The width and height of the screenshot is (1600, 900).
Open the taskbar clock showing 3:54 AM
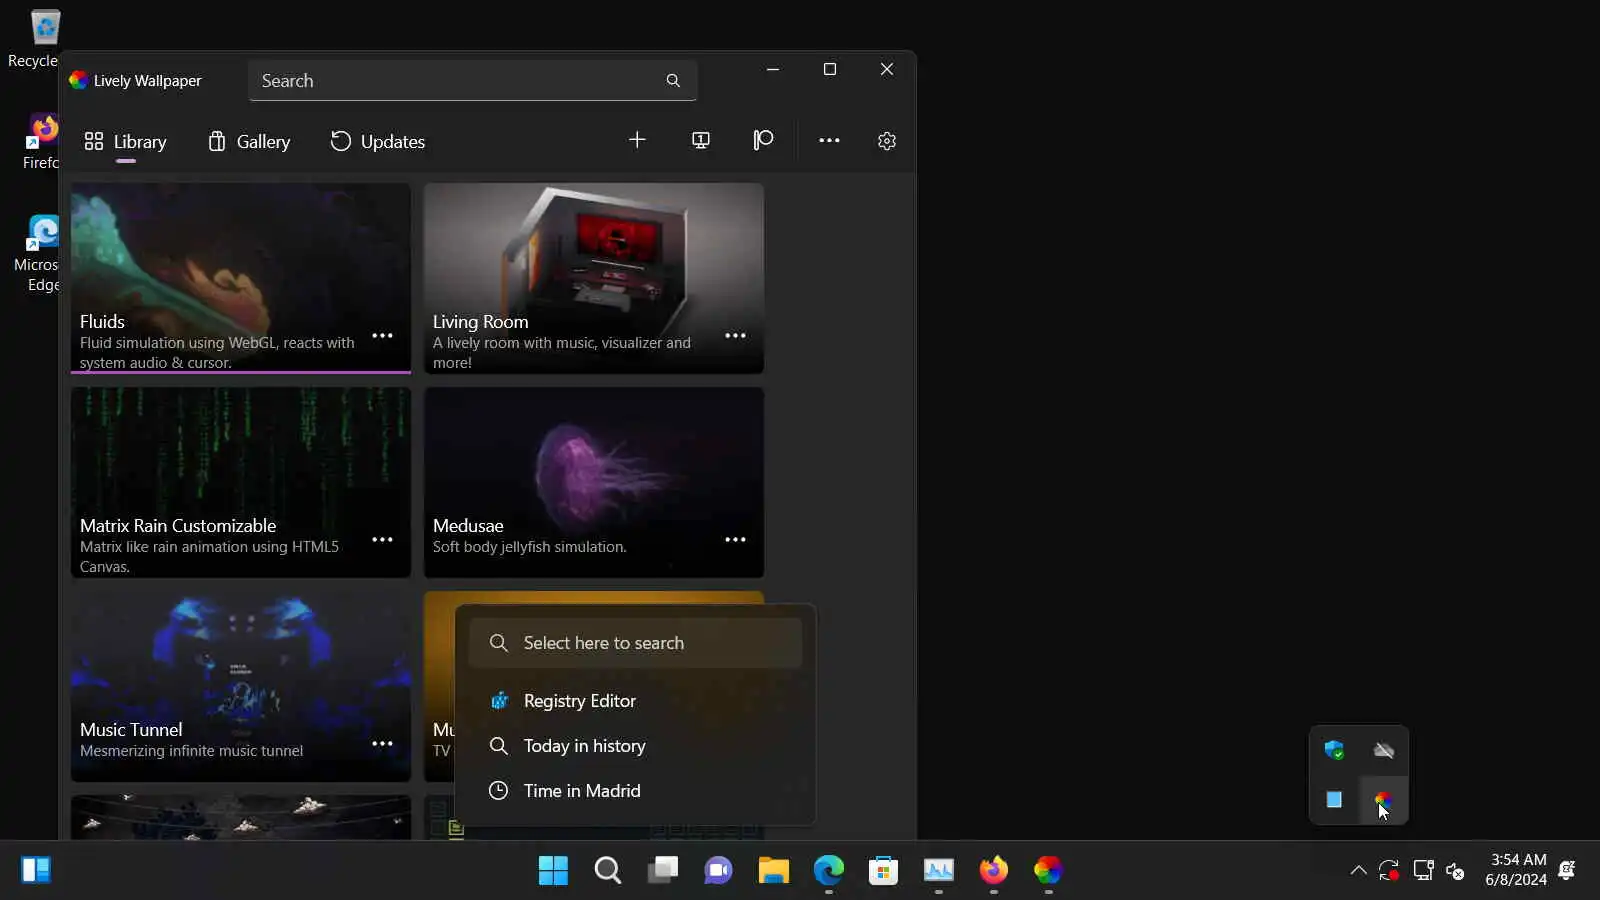(1516, 870)
